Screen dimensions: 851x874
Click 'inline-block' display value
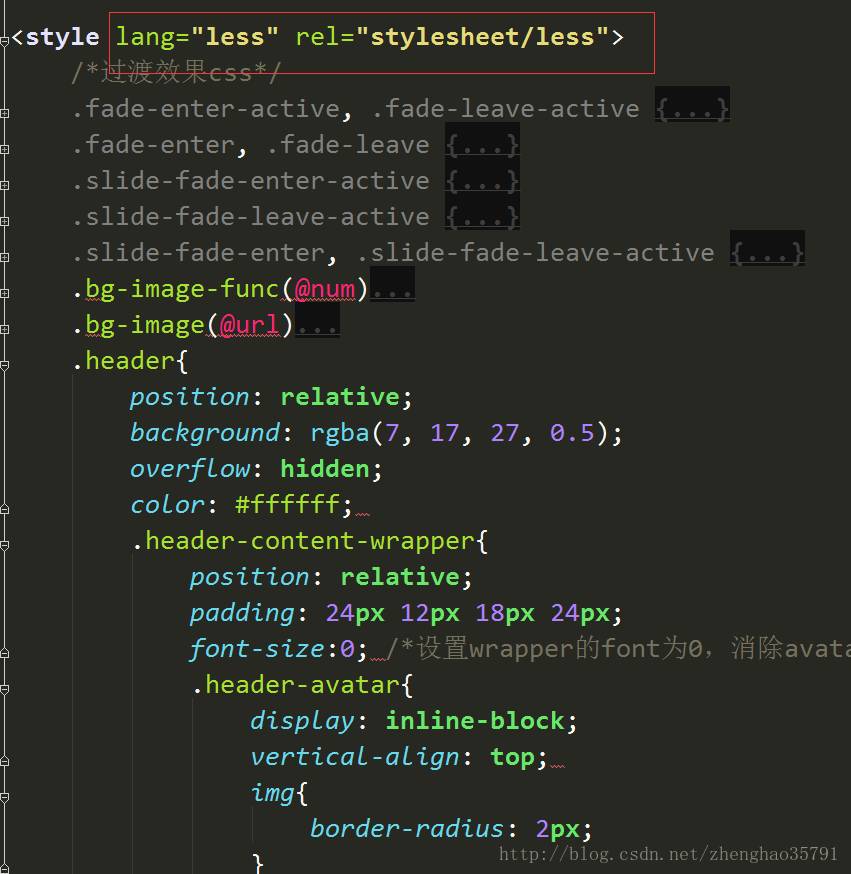[x=475, y=721]
